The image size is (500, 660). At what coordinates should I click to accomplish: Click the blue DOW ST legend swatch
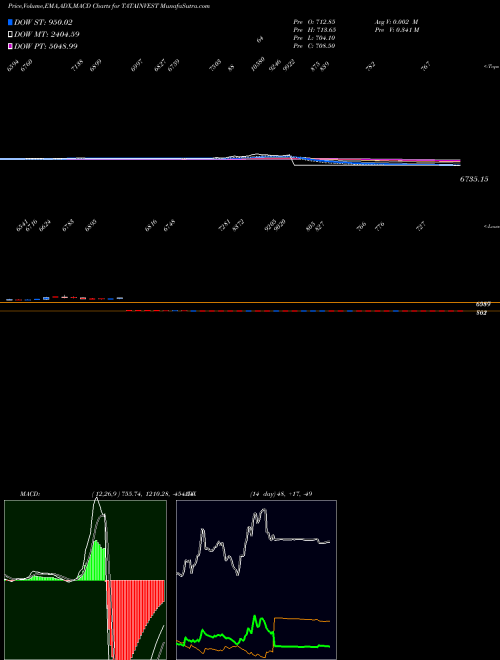point(10,22)
